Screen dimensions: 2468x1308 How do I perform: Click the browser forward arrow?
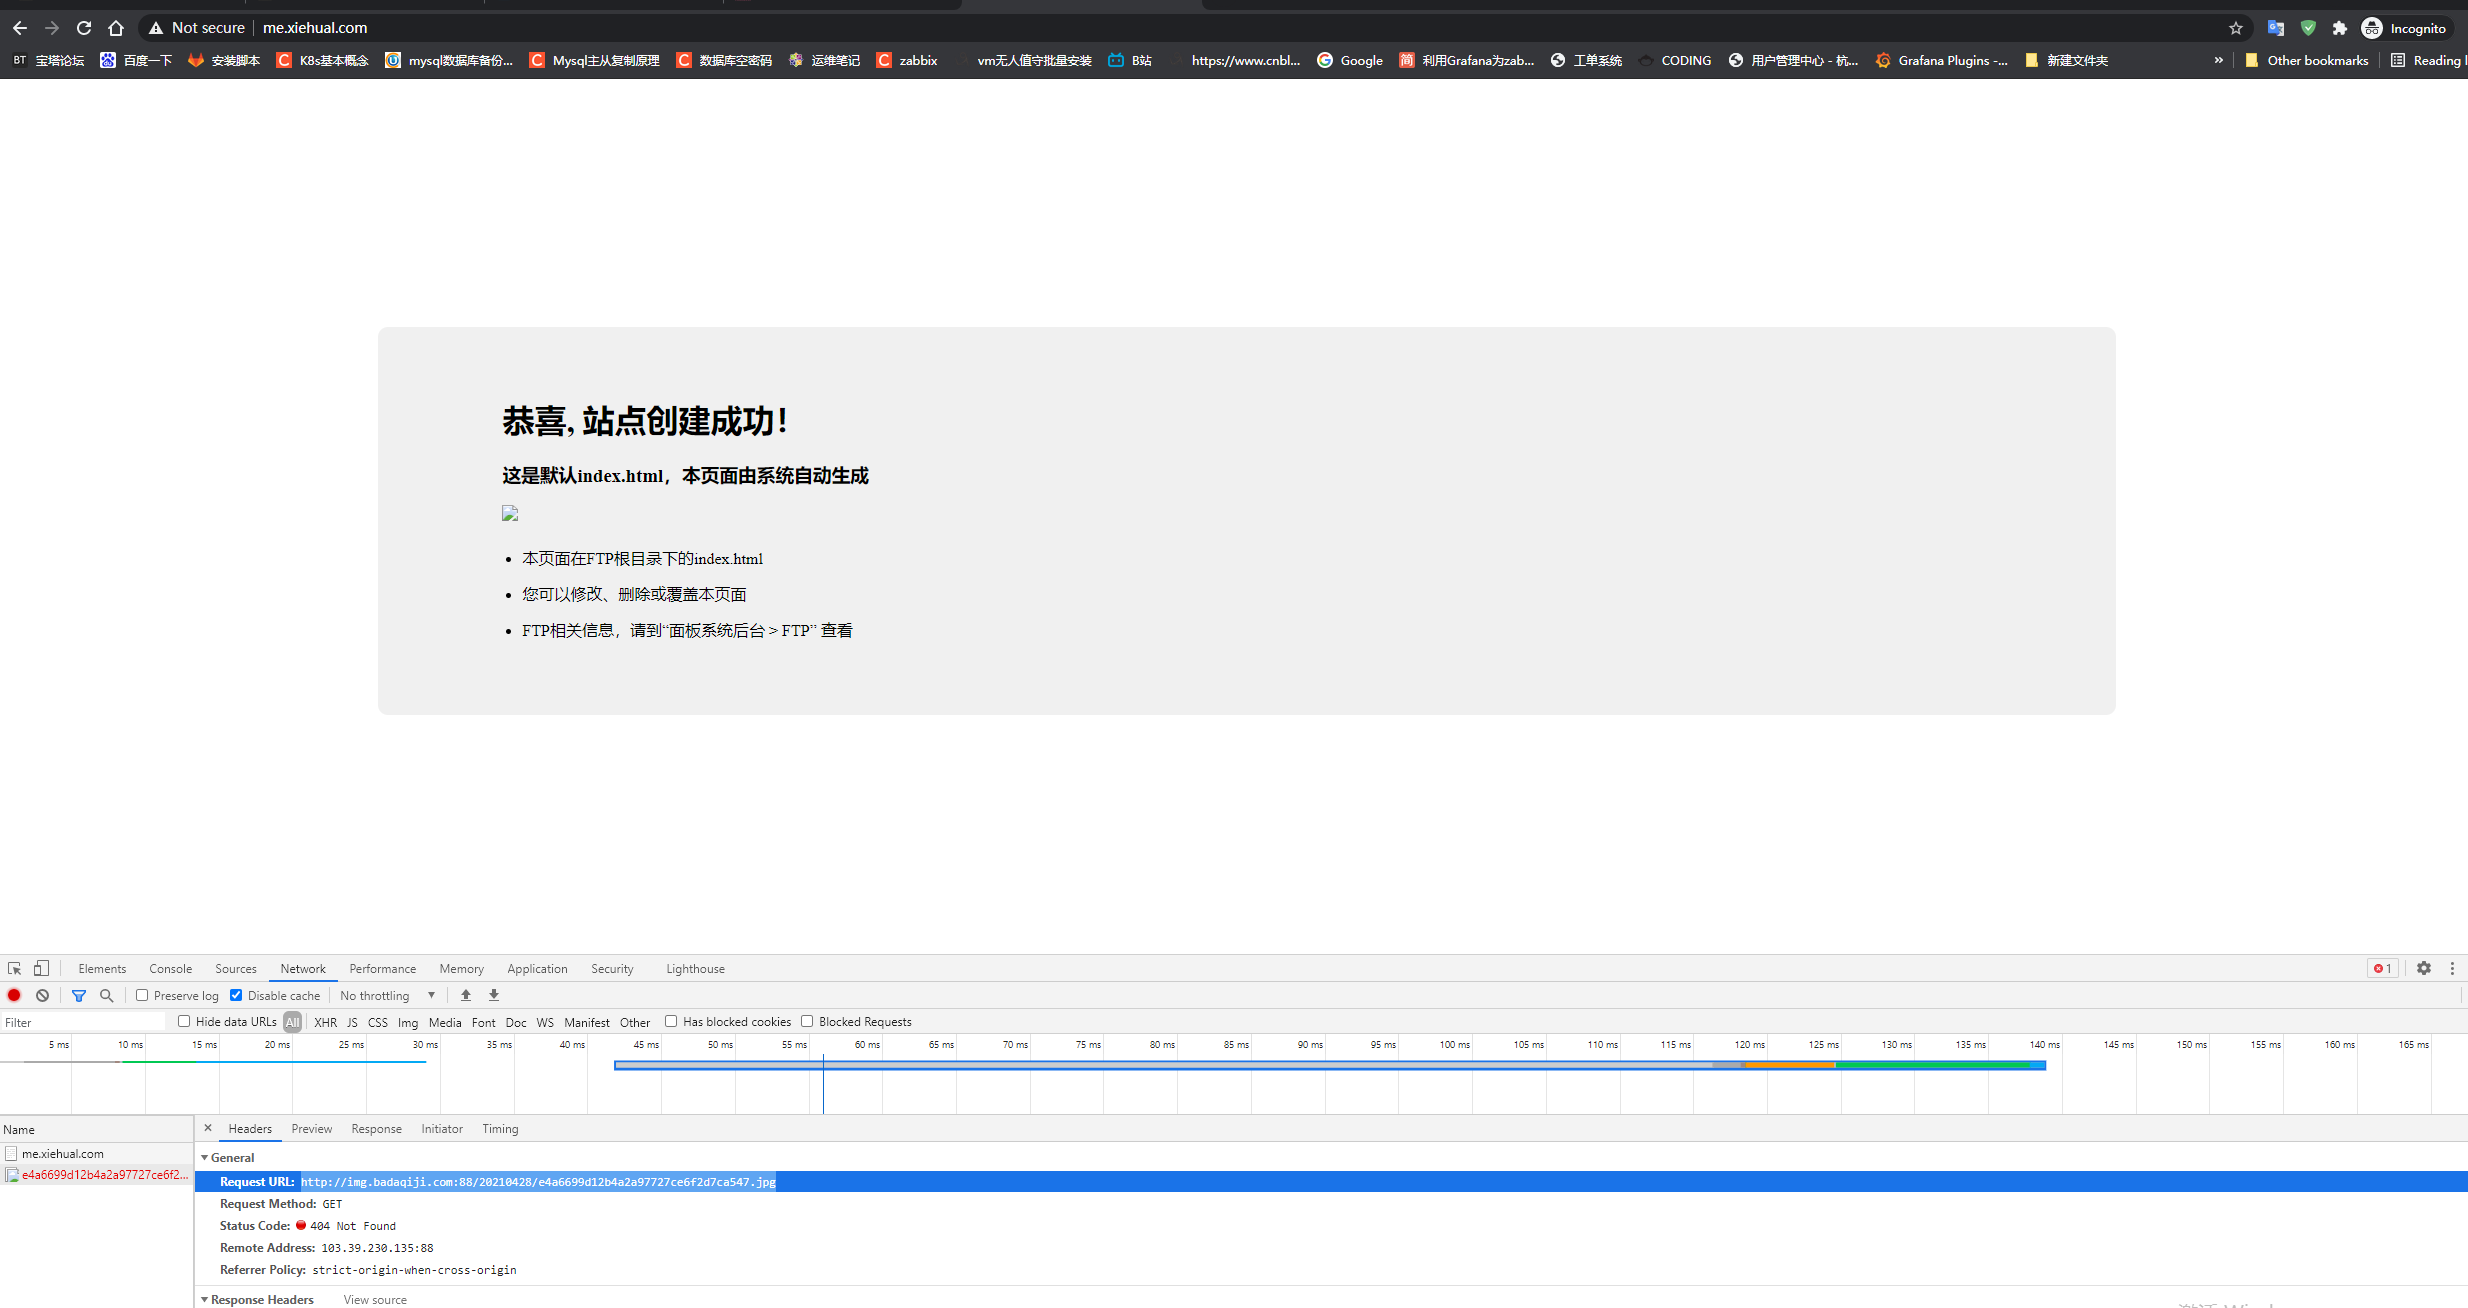[x=52, y=28]
